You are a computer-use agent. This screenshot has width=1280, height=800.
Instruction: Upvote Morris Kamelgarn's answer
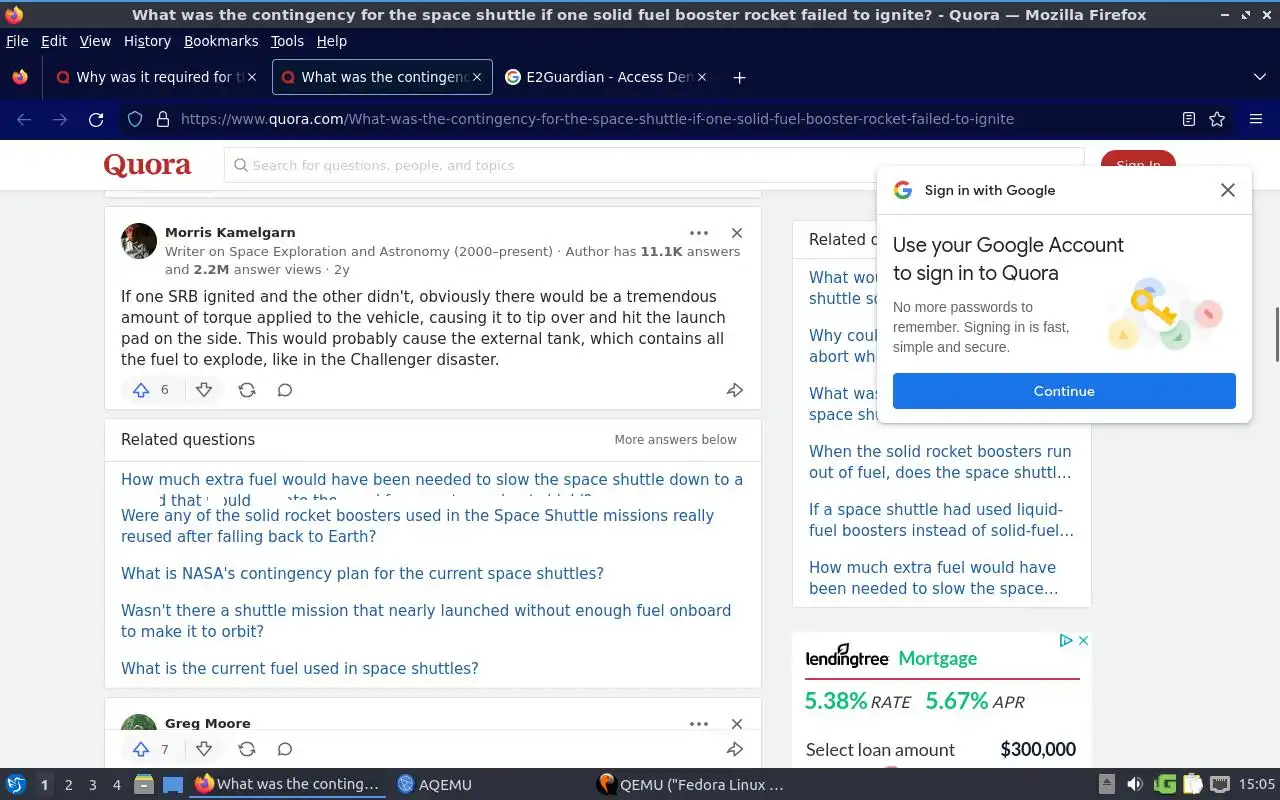click(141, 390)
